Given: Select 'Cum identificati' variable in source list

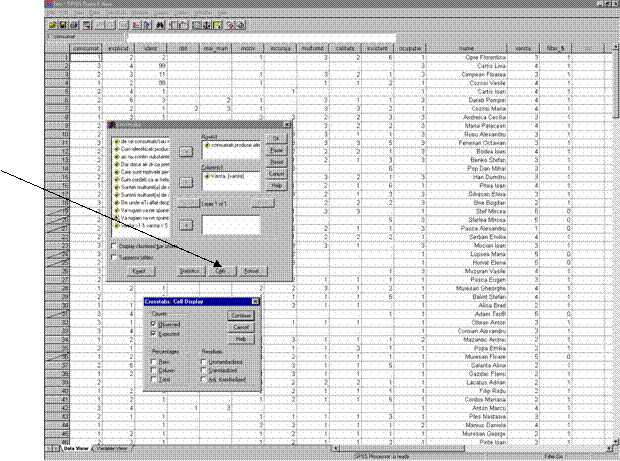Looking at the screenshot, I should point(142,149).
